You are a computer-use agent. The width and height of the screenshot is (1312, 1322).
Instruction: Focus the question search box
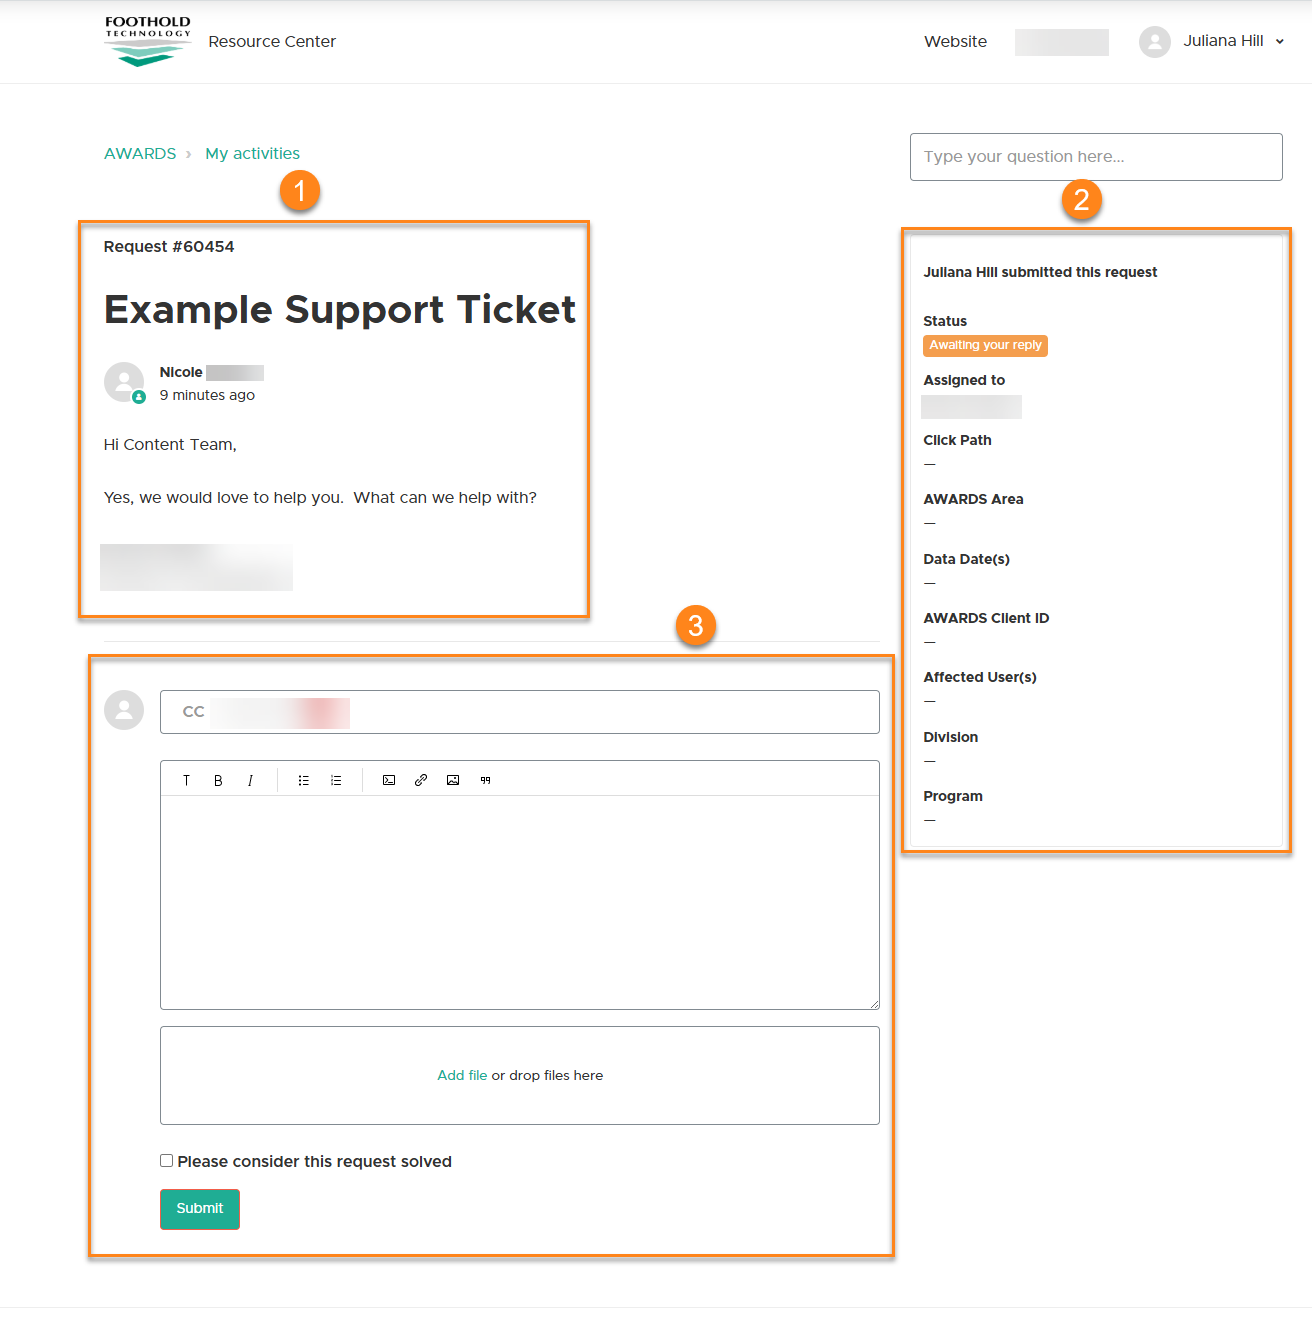[1095, 157]
